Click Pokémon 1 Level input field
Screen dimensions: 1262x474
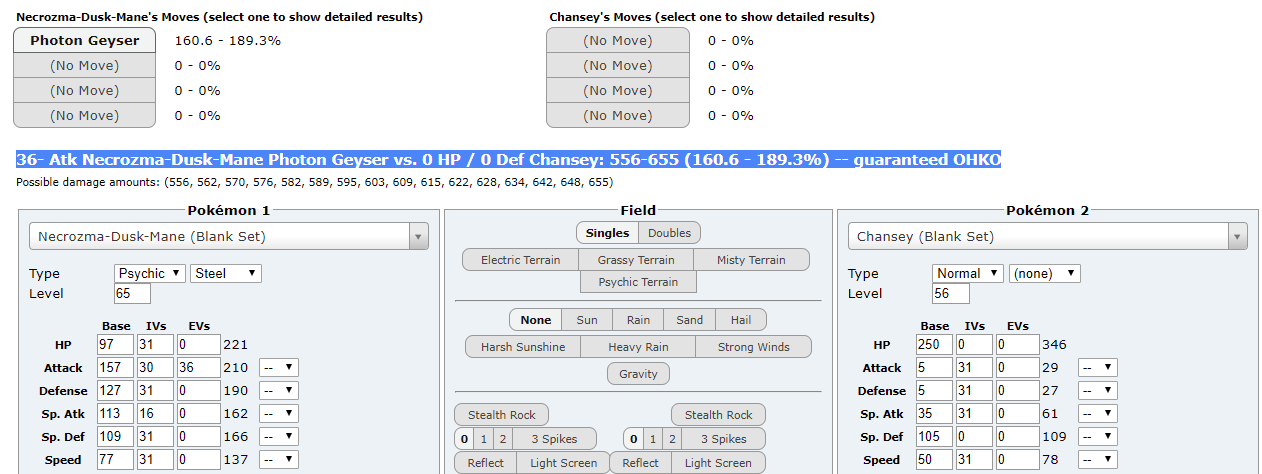(x=132, y=294)
